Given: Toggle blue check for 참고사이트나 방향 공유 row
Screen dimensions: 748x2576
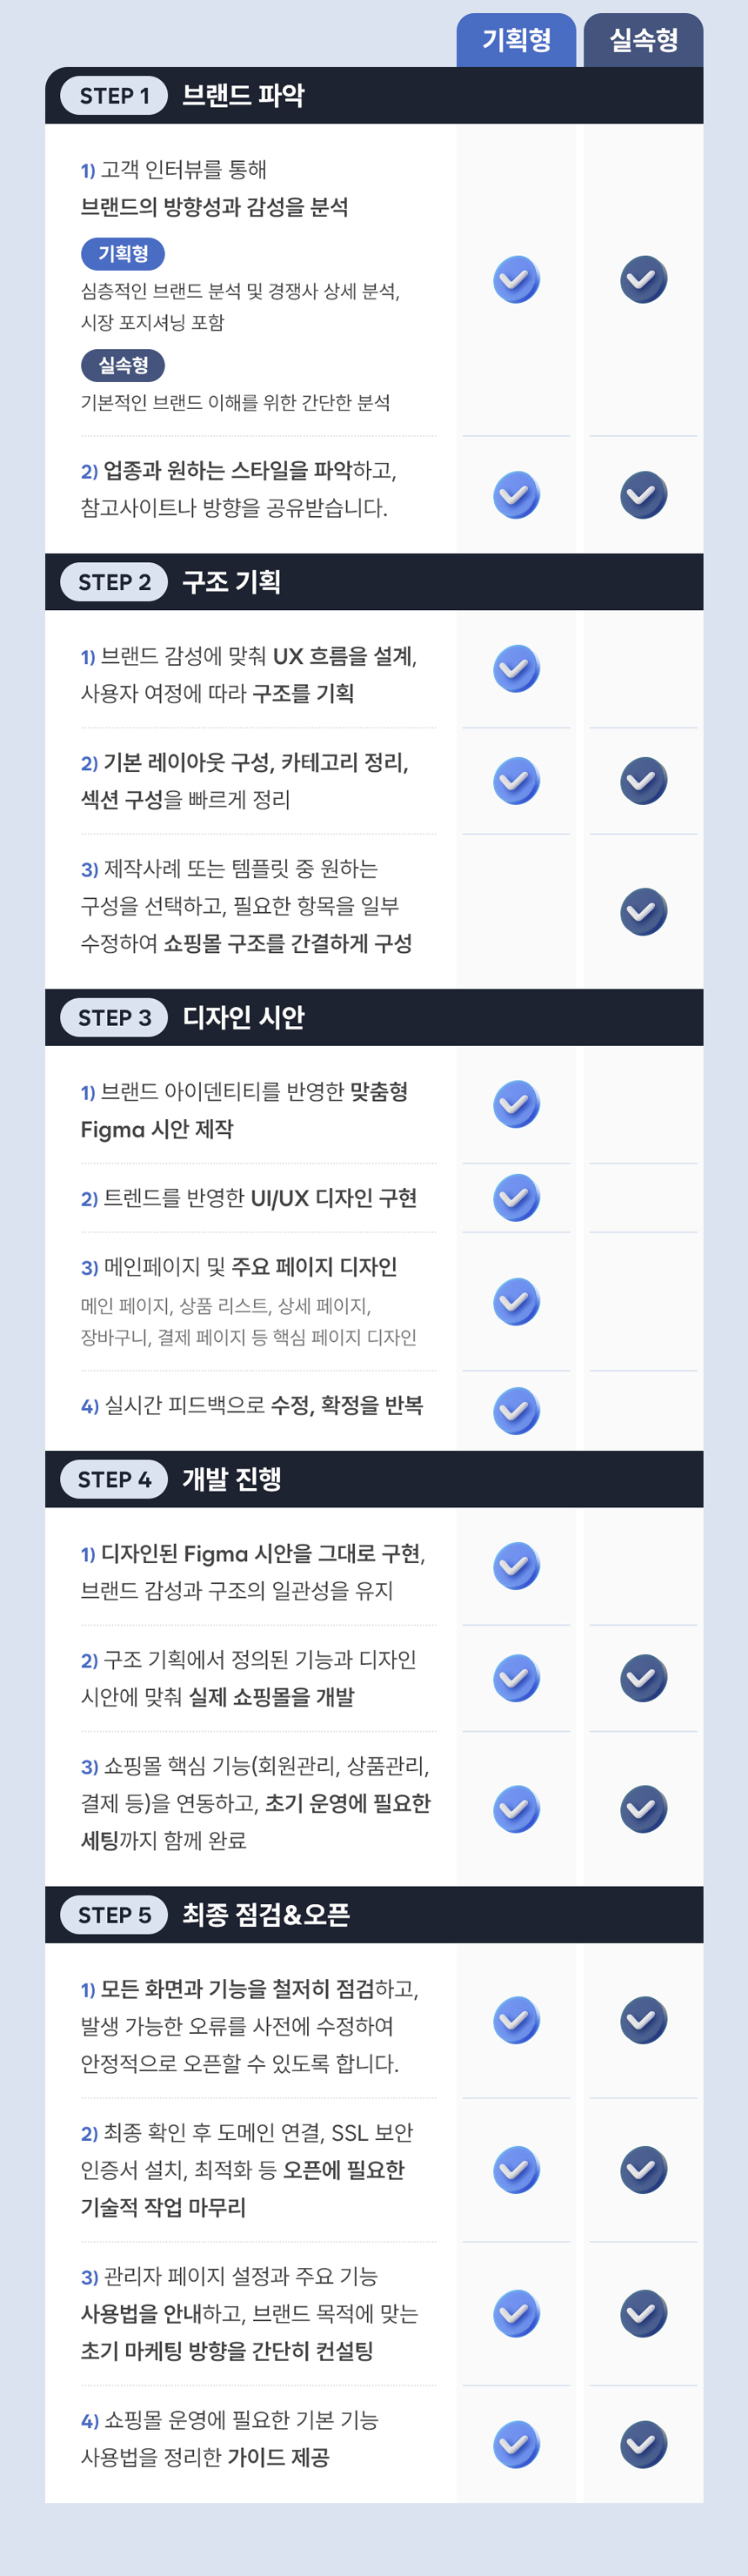Looking at the screenshot, I should click(516, 495).
